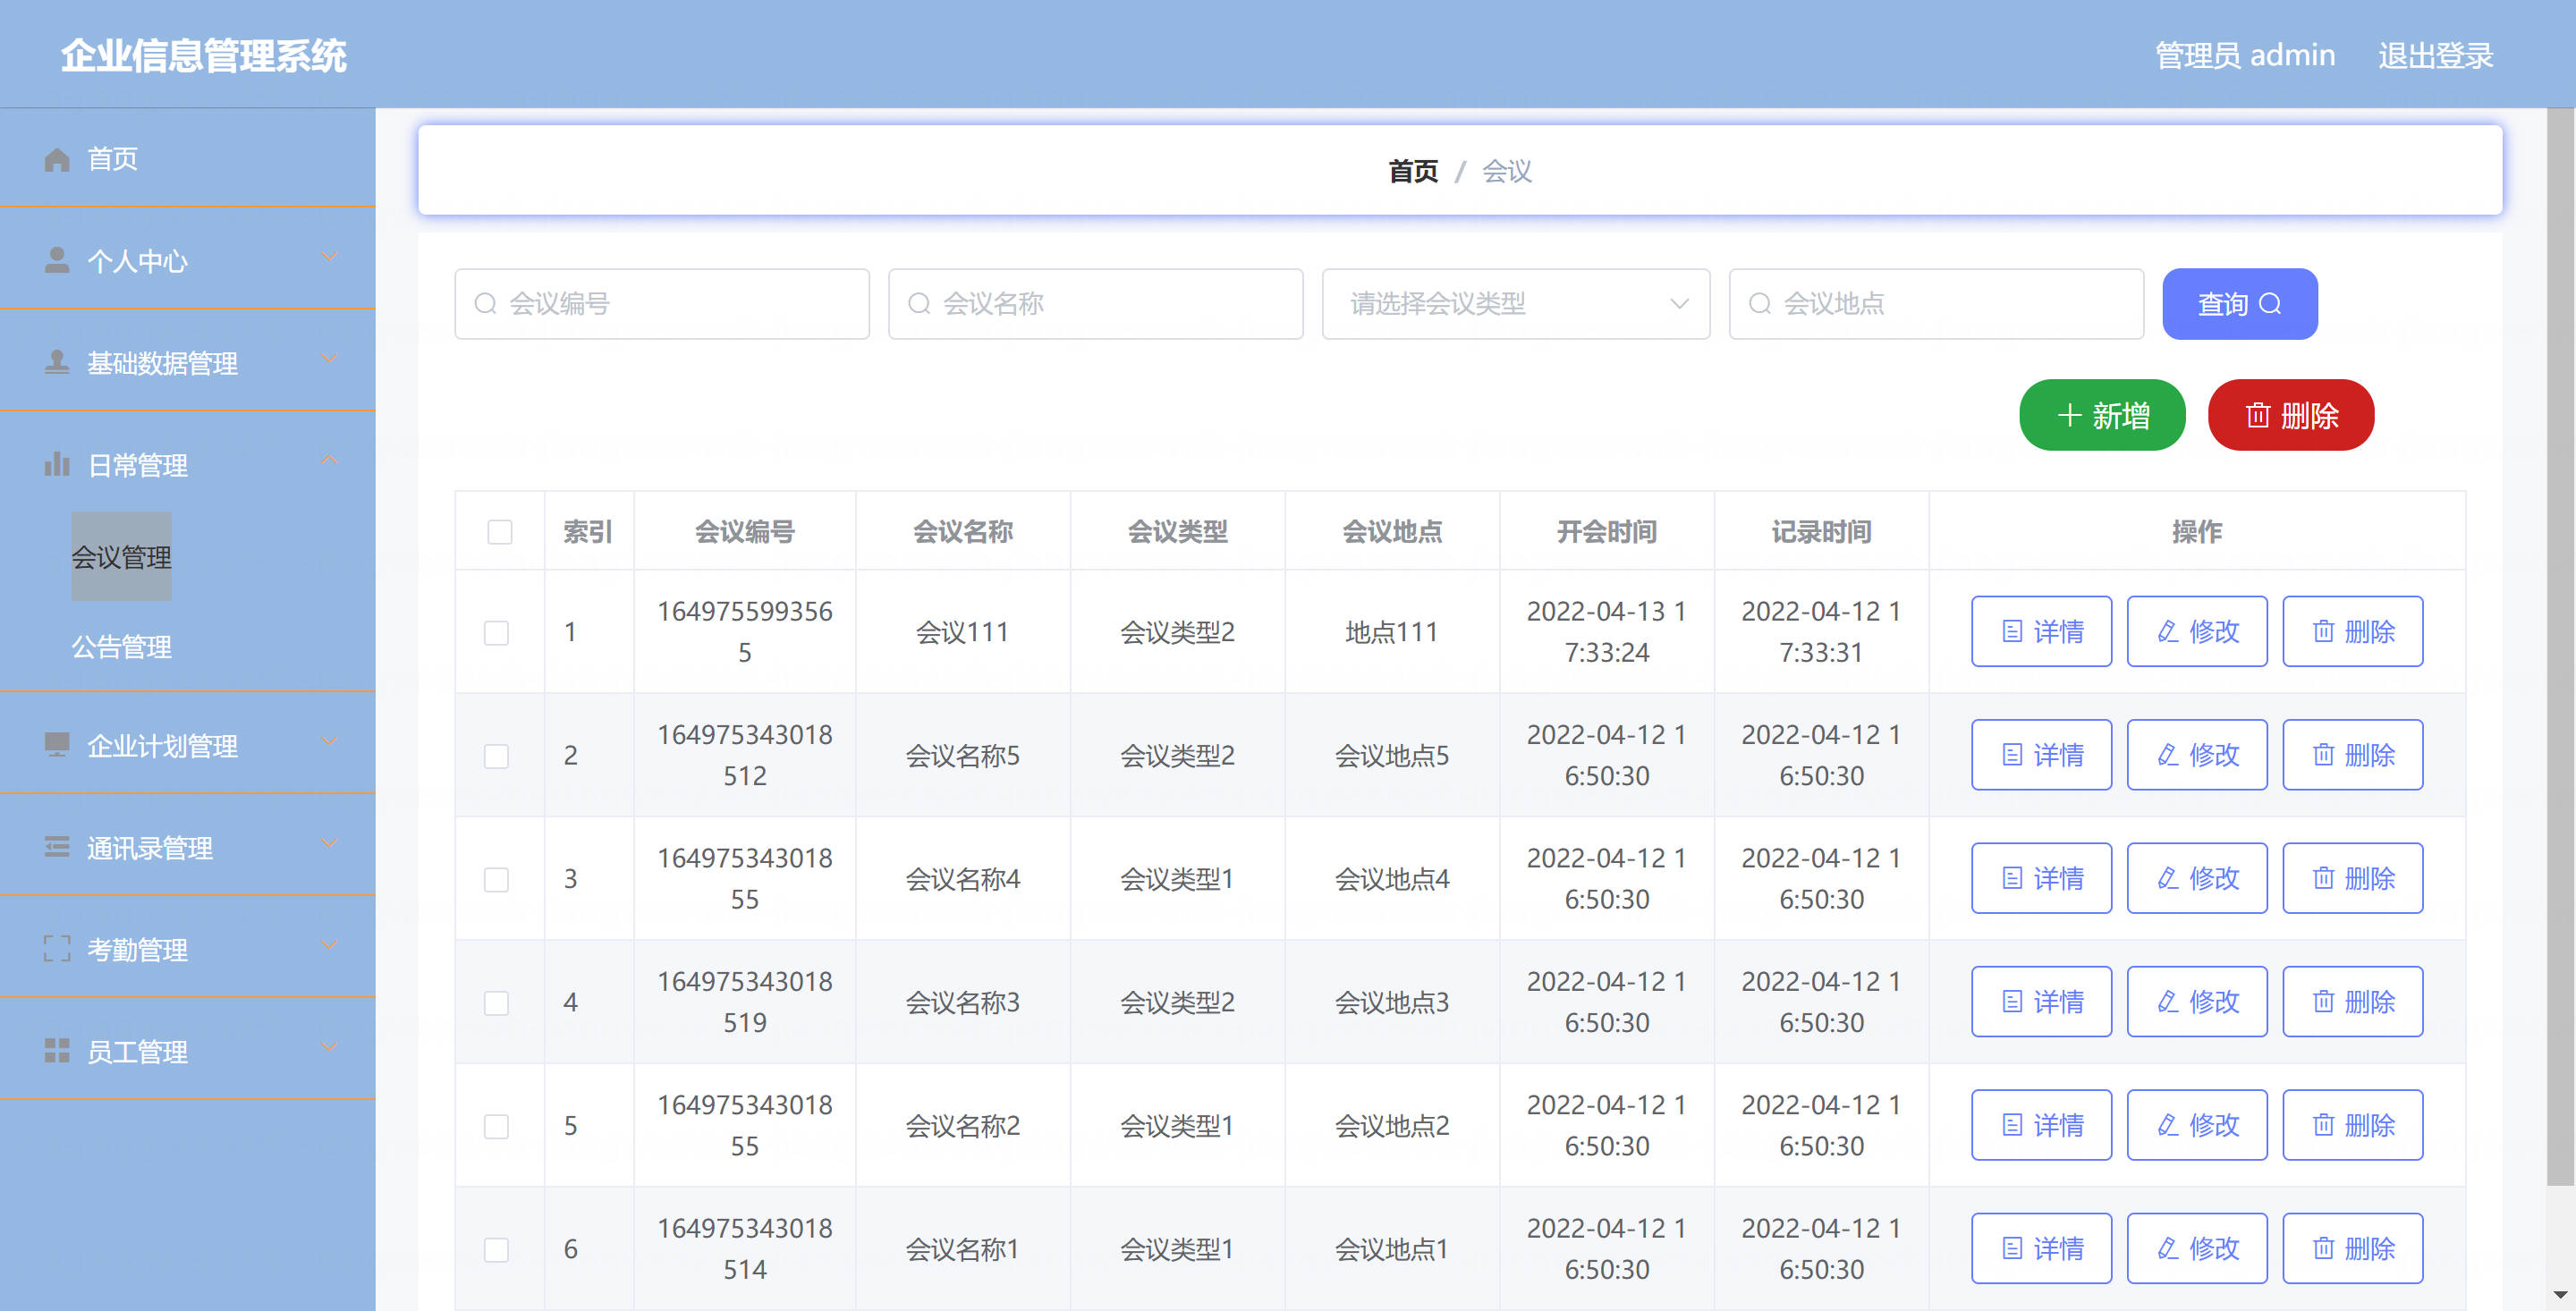Click the blue 查询 button

[2239, 304]
